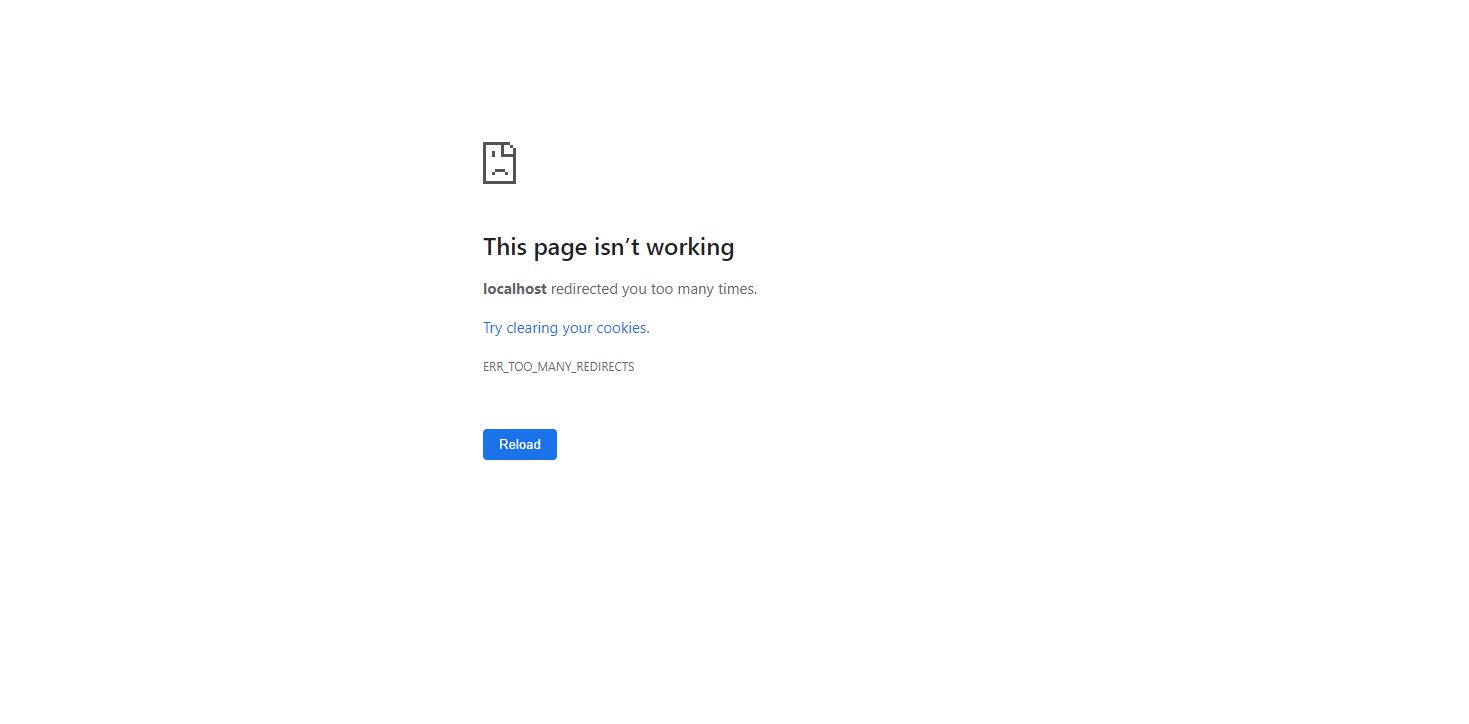Click the word 'This' in the heading
The image size is (1469, 724).
pos(506,247)
